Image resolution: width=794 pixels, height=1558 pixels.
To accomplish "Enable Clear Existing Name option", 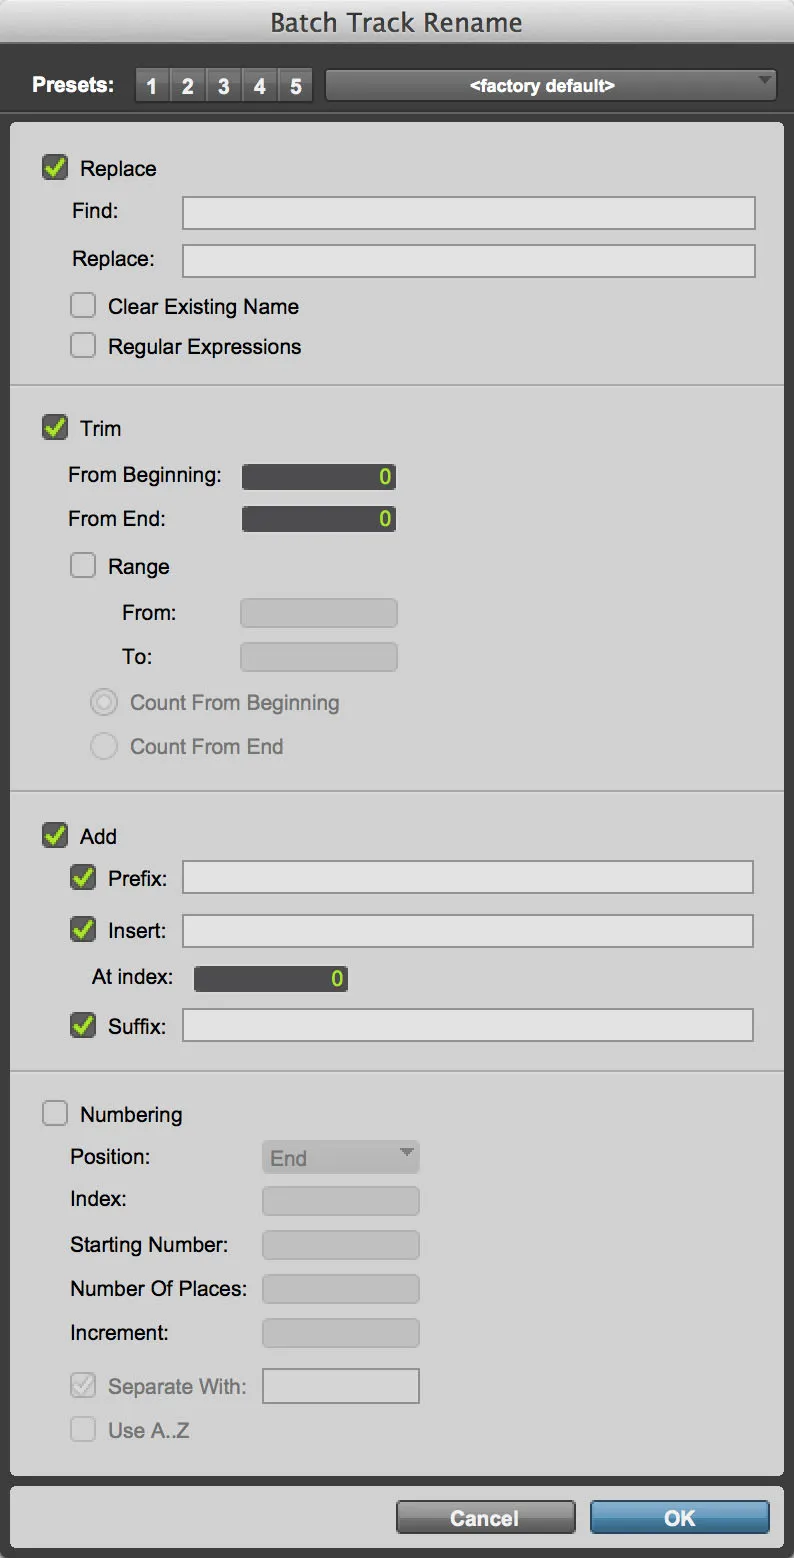I will click(x=83, y=306).
